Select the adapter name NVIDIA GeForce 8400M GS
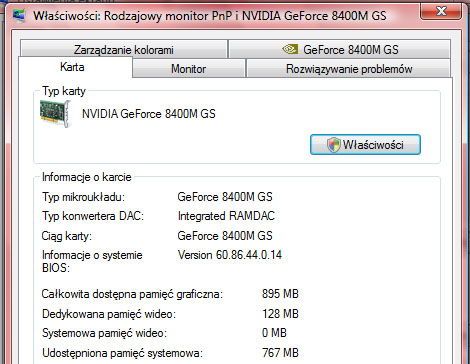The image size is (470, 364). click(x=149, y=114)
